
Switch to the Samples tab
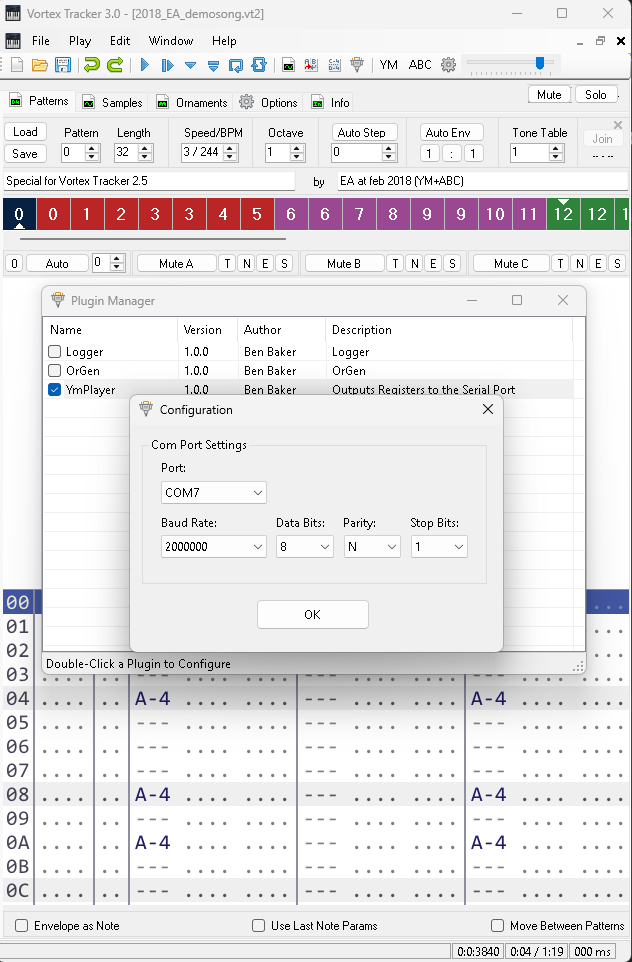pos(113,102)
